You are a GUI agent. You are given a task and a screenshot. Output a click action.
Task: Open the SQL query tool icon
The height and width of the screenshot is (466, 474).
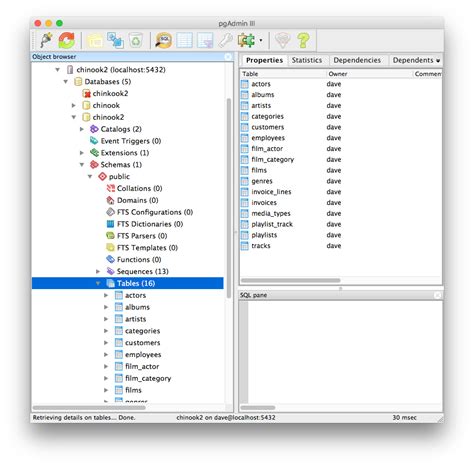tap(163, 40)
